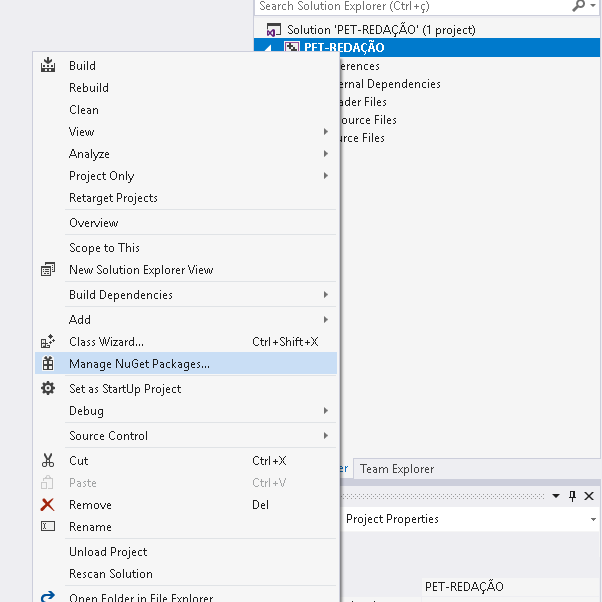Switch to the Team Explorer tab

pyautogui.click(x=397, y=469)
